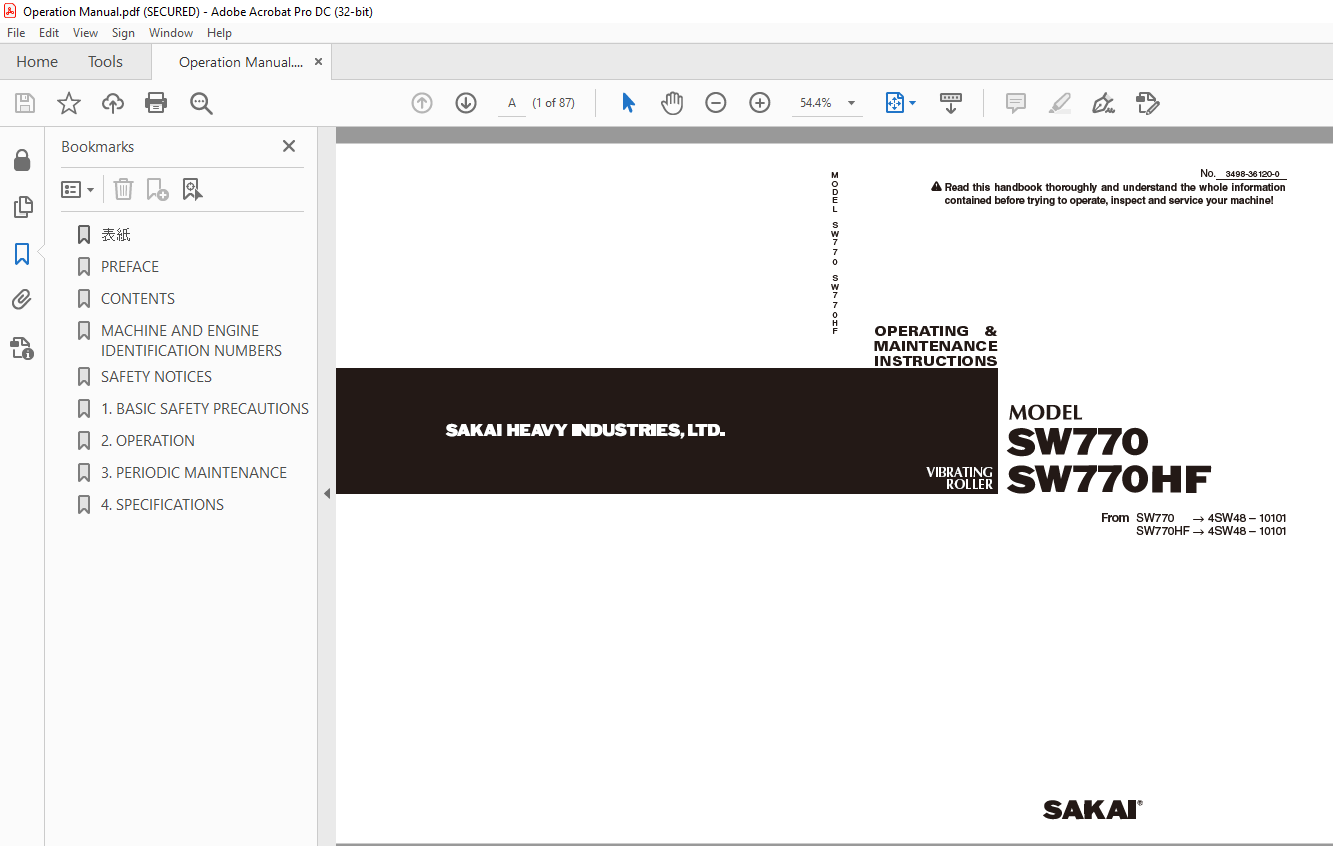
Task: Switch to the Tools tab
Action: tap(105, 61)
